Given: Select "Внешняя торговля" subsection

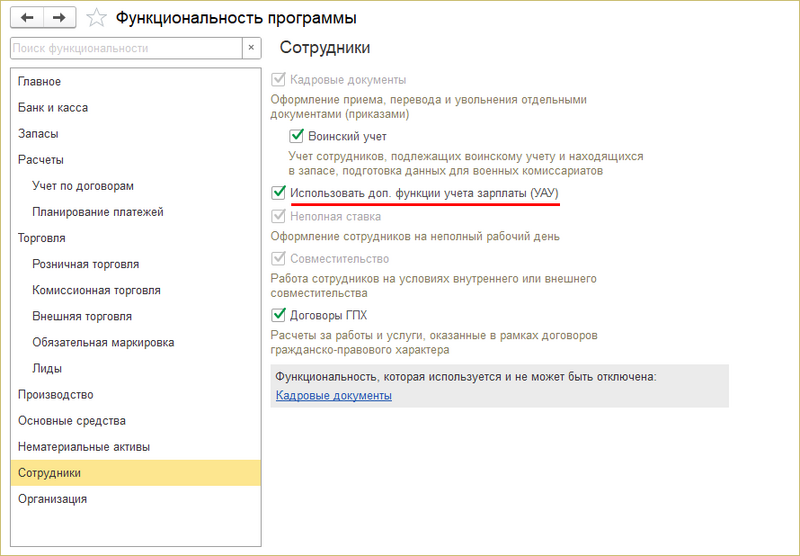Looking at the screenshot, I should 136,316.
